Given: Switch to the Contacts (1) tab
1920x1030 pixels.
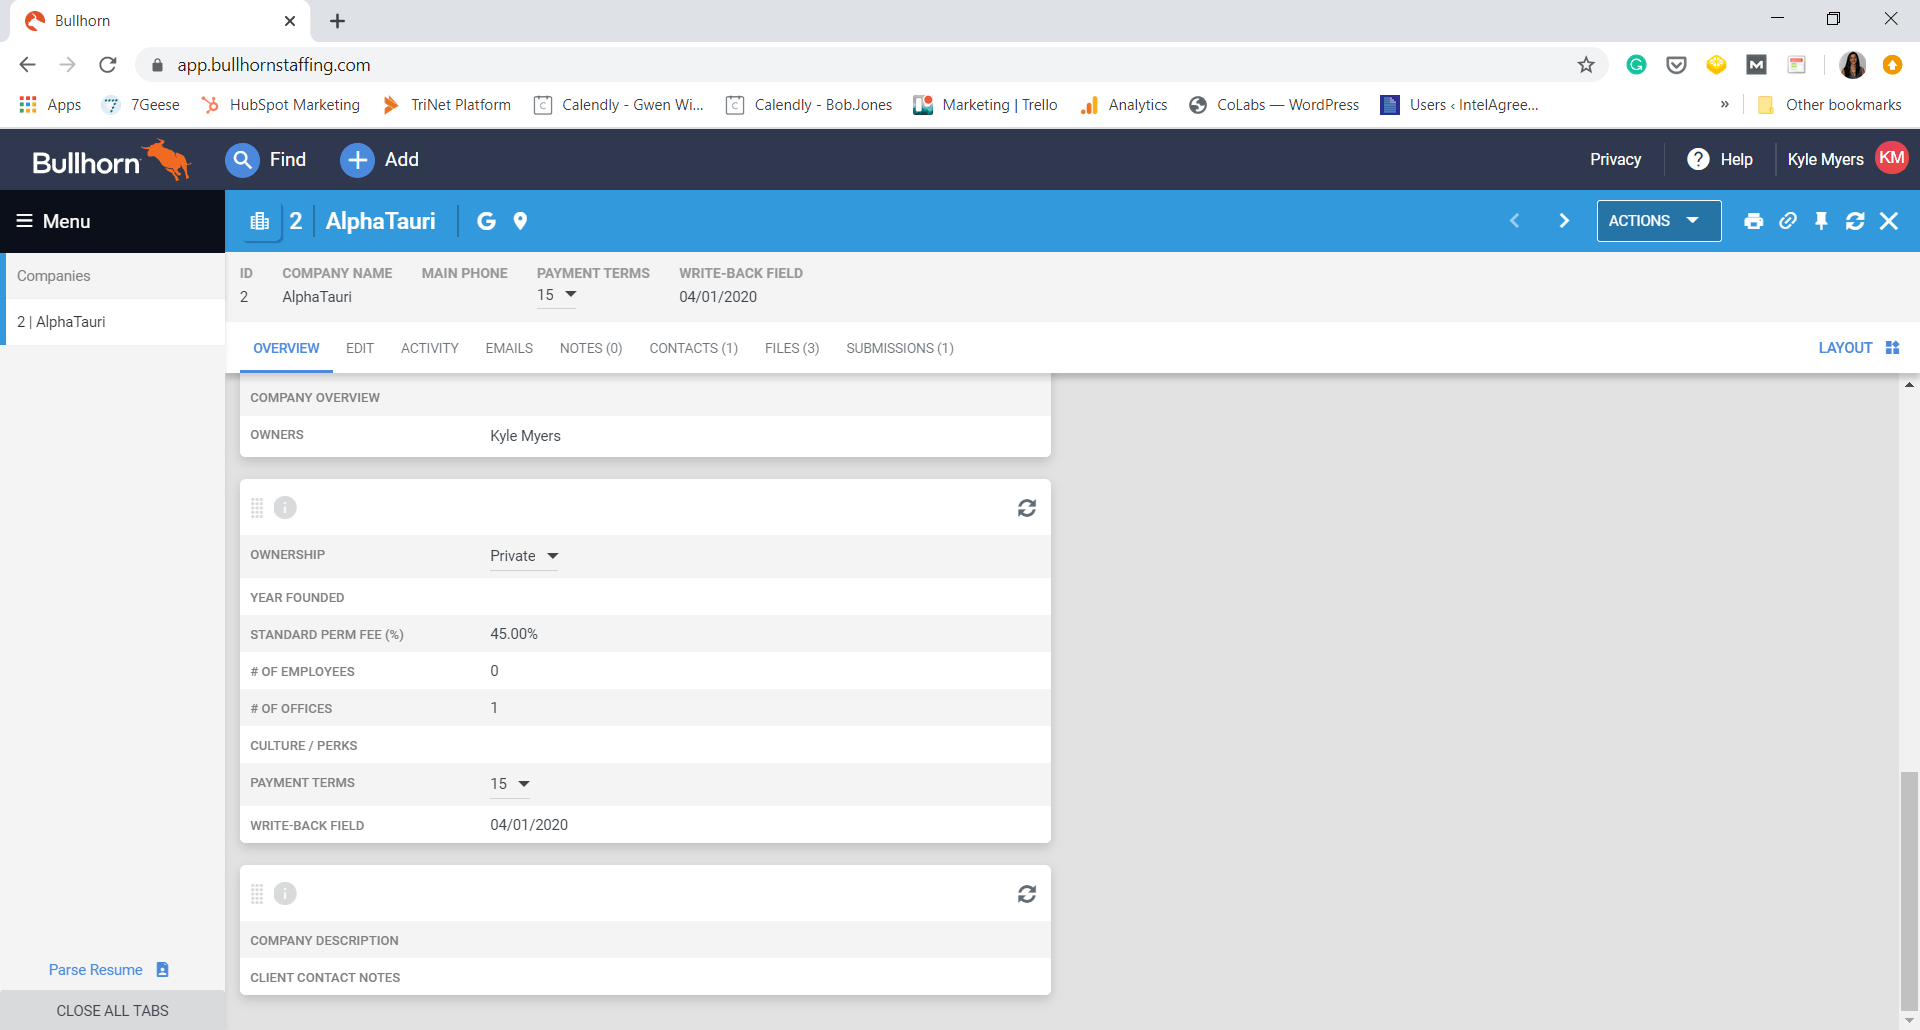Looking at the screenshot, I should click(x=693, y=348).
